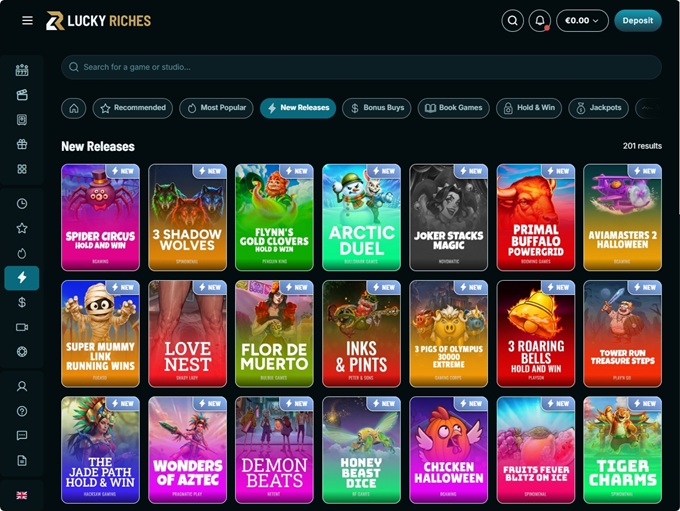Open the notifications bell

pos(539,20)
